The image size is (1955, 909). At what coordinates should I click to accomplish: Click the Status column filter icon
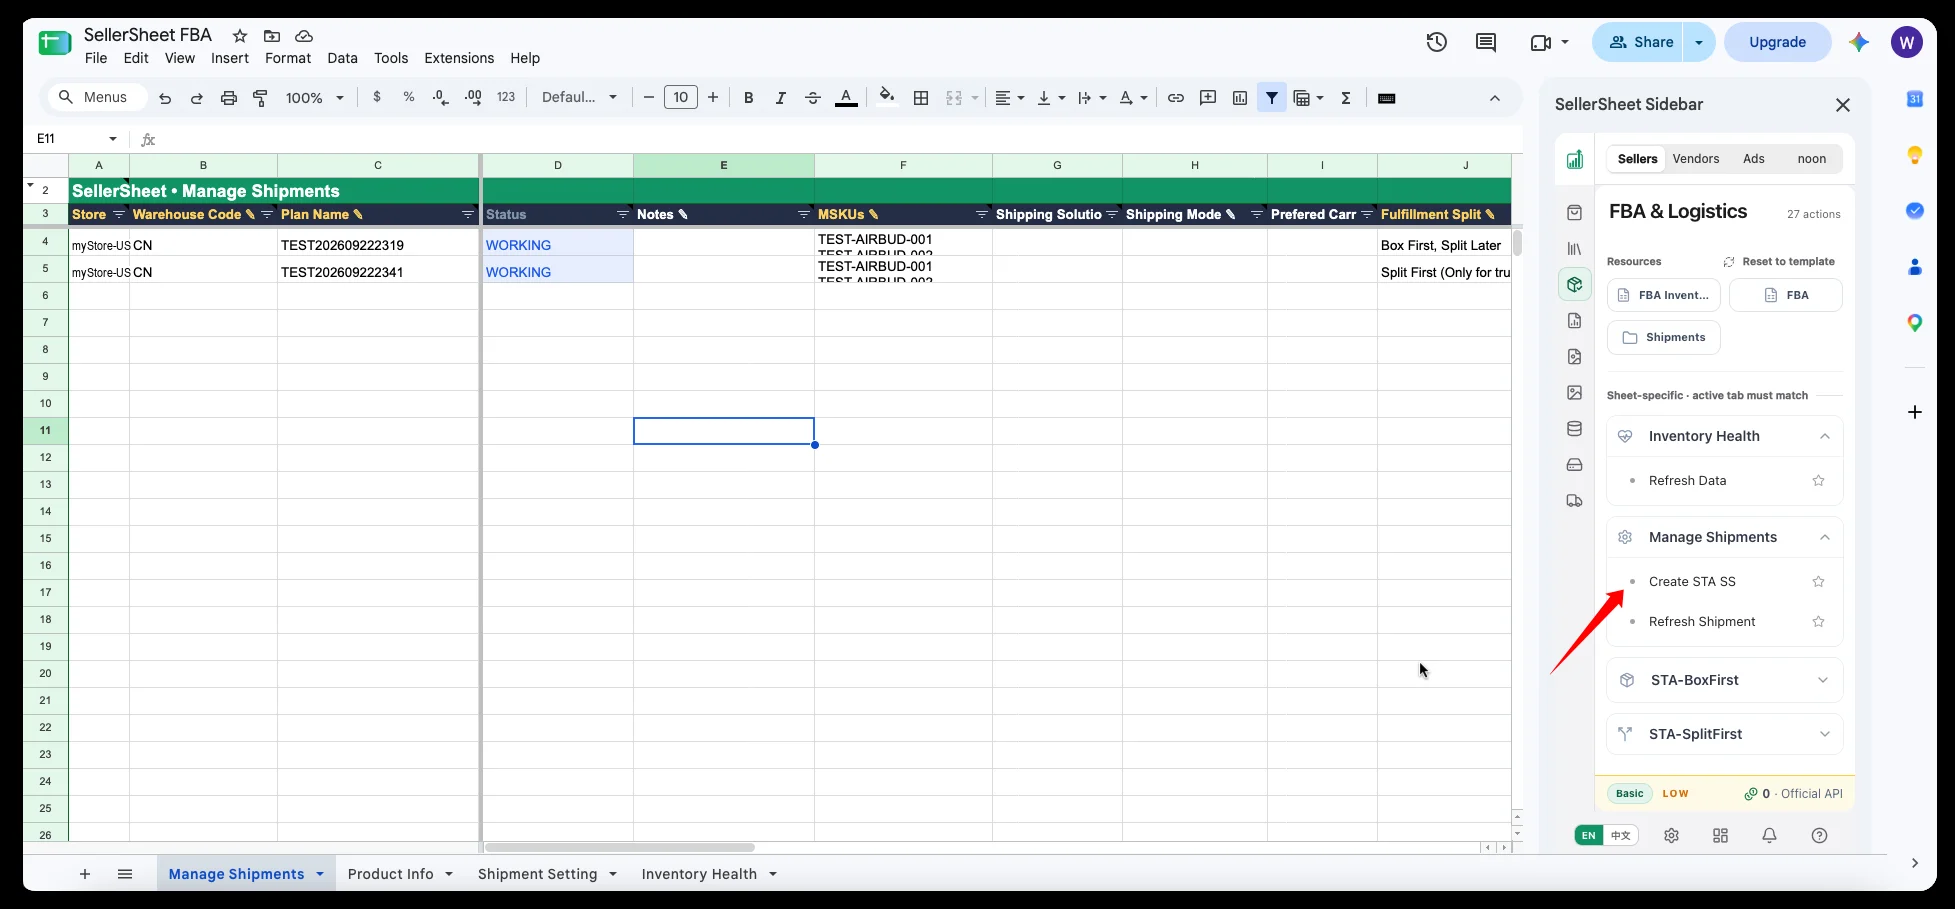(622, 215)
